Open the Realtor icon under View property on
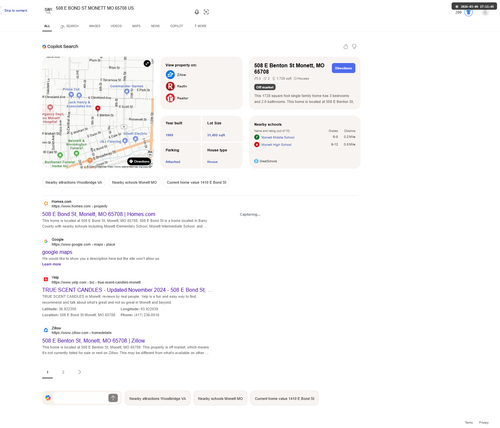 [170, 98]
